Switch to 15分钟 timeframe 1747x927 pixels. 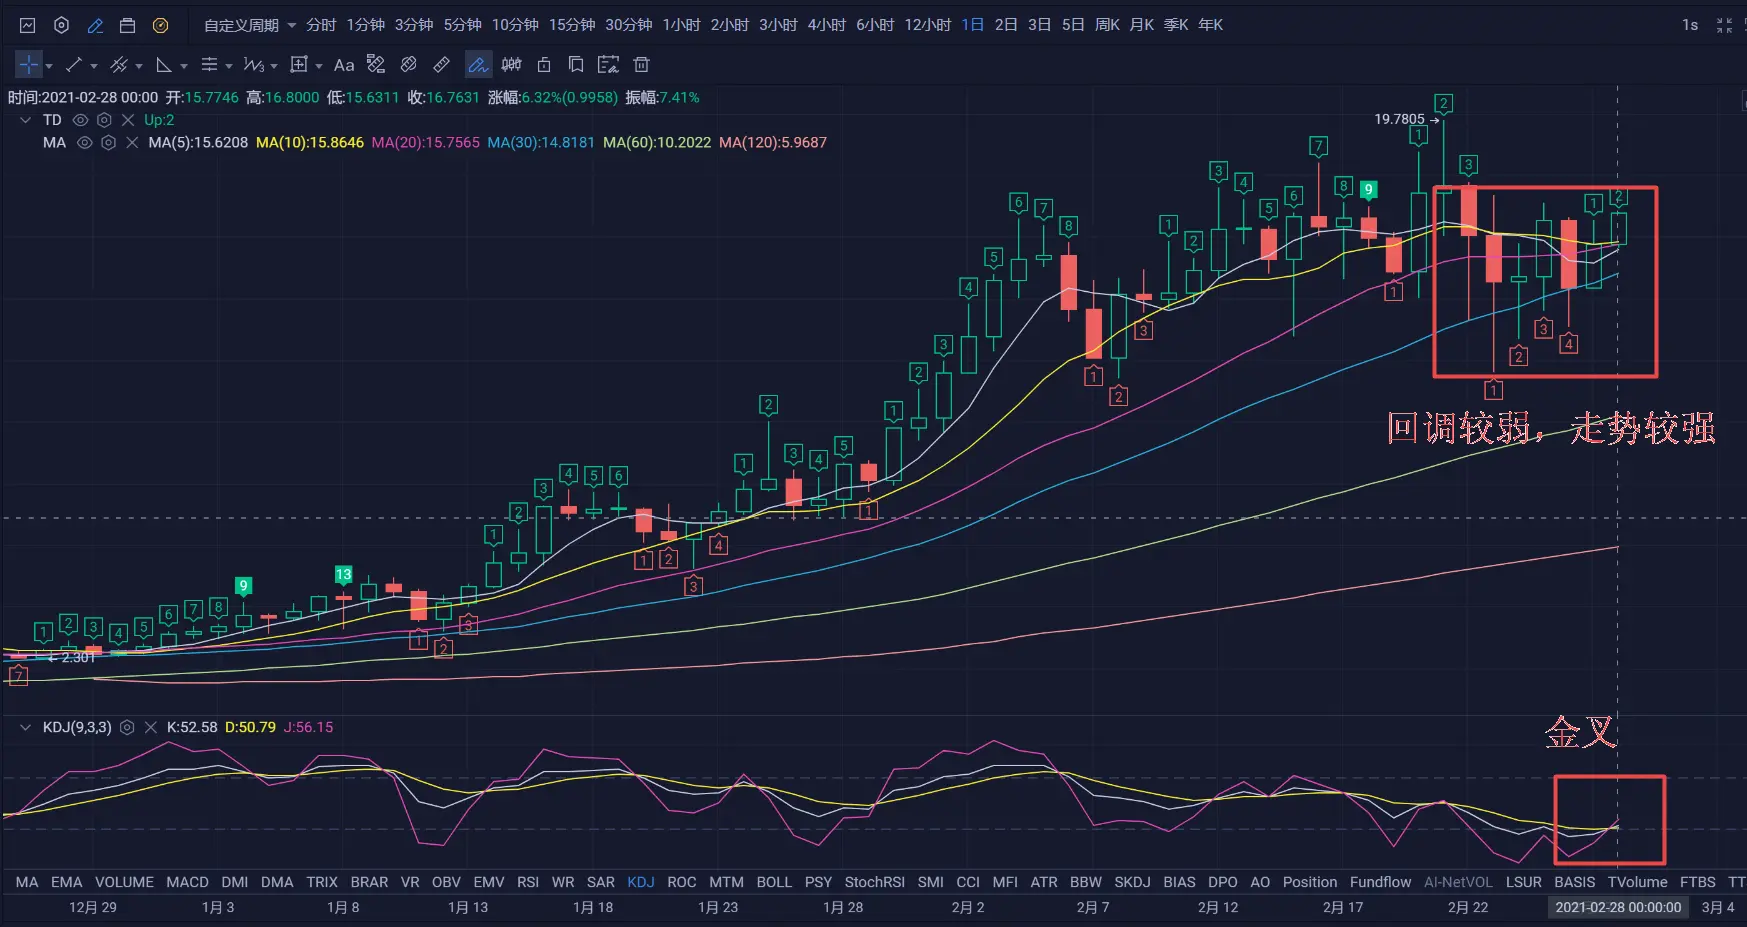(572, 25)
